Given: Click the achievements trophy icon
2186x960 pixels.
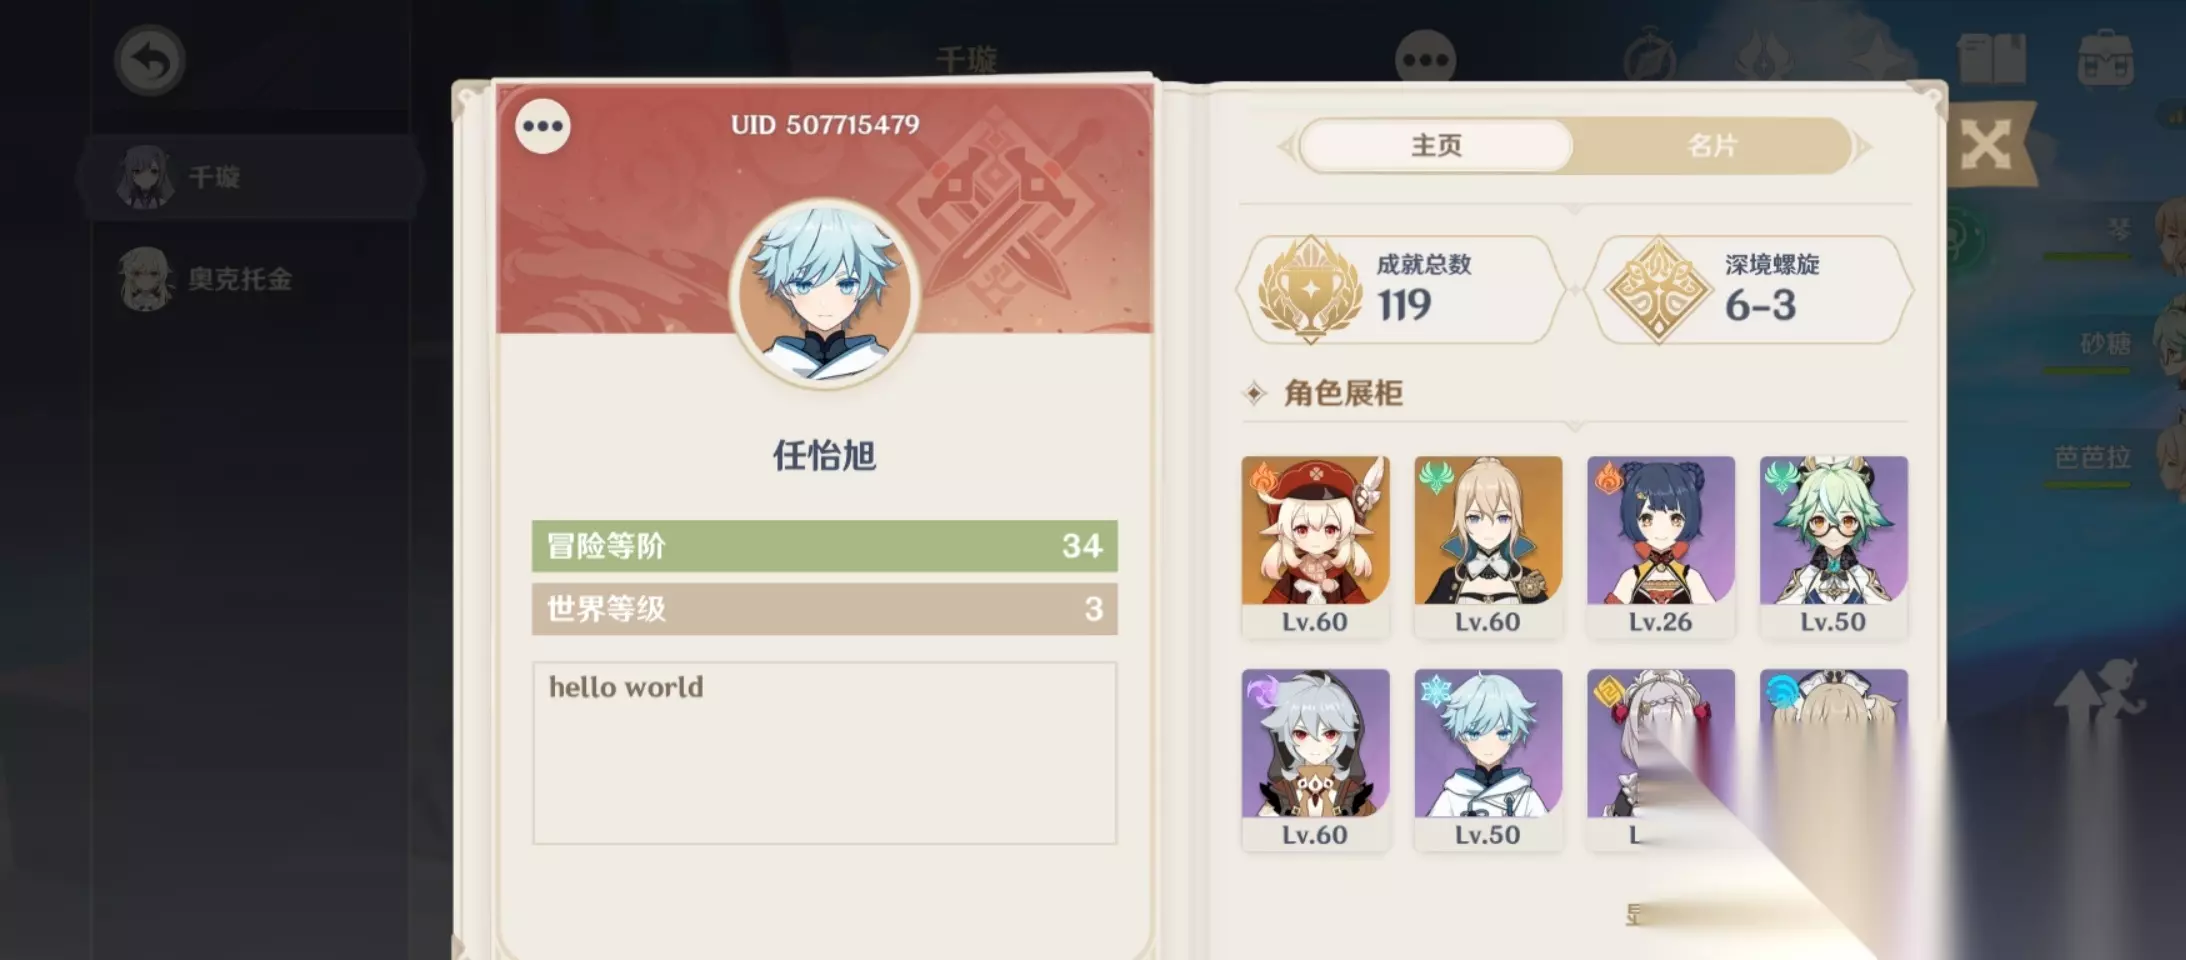Looking at the screenshot, I should coord(1310,290).
